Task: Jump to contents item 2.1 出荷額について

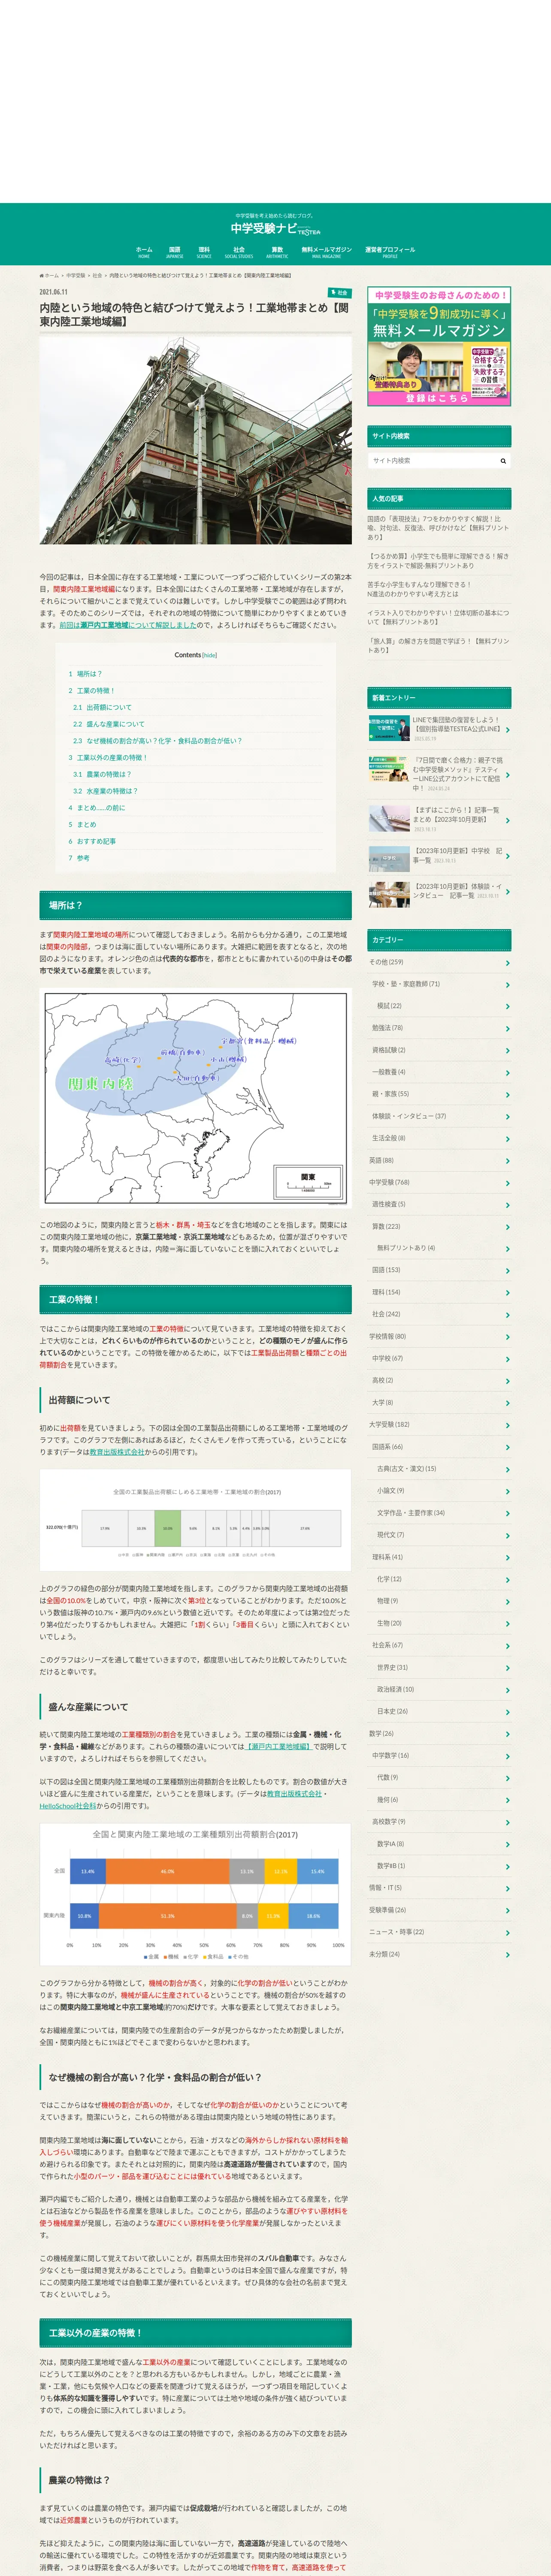Action: 102,708
